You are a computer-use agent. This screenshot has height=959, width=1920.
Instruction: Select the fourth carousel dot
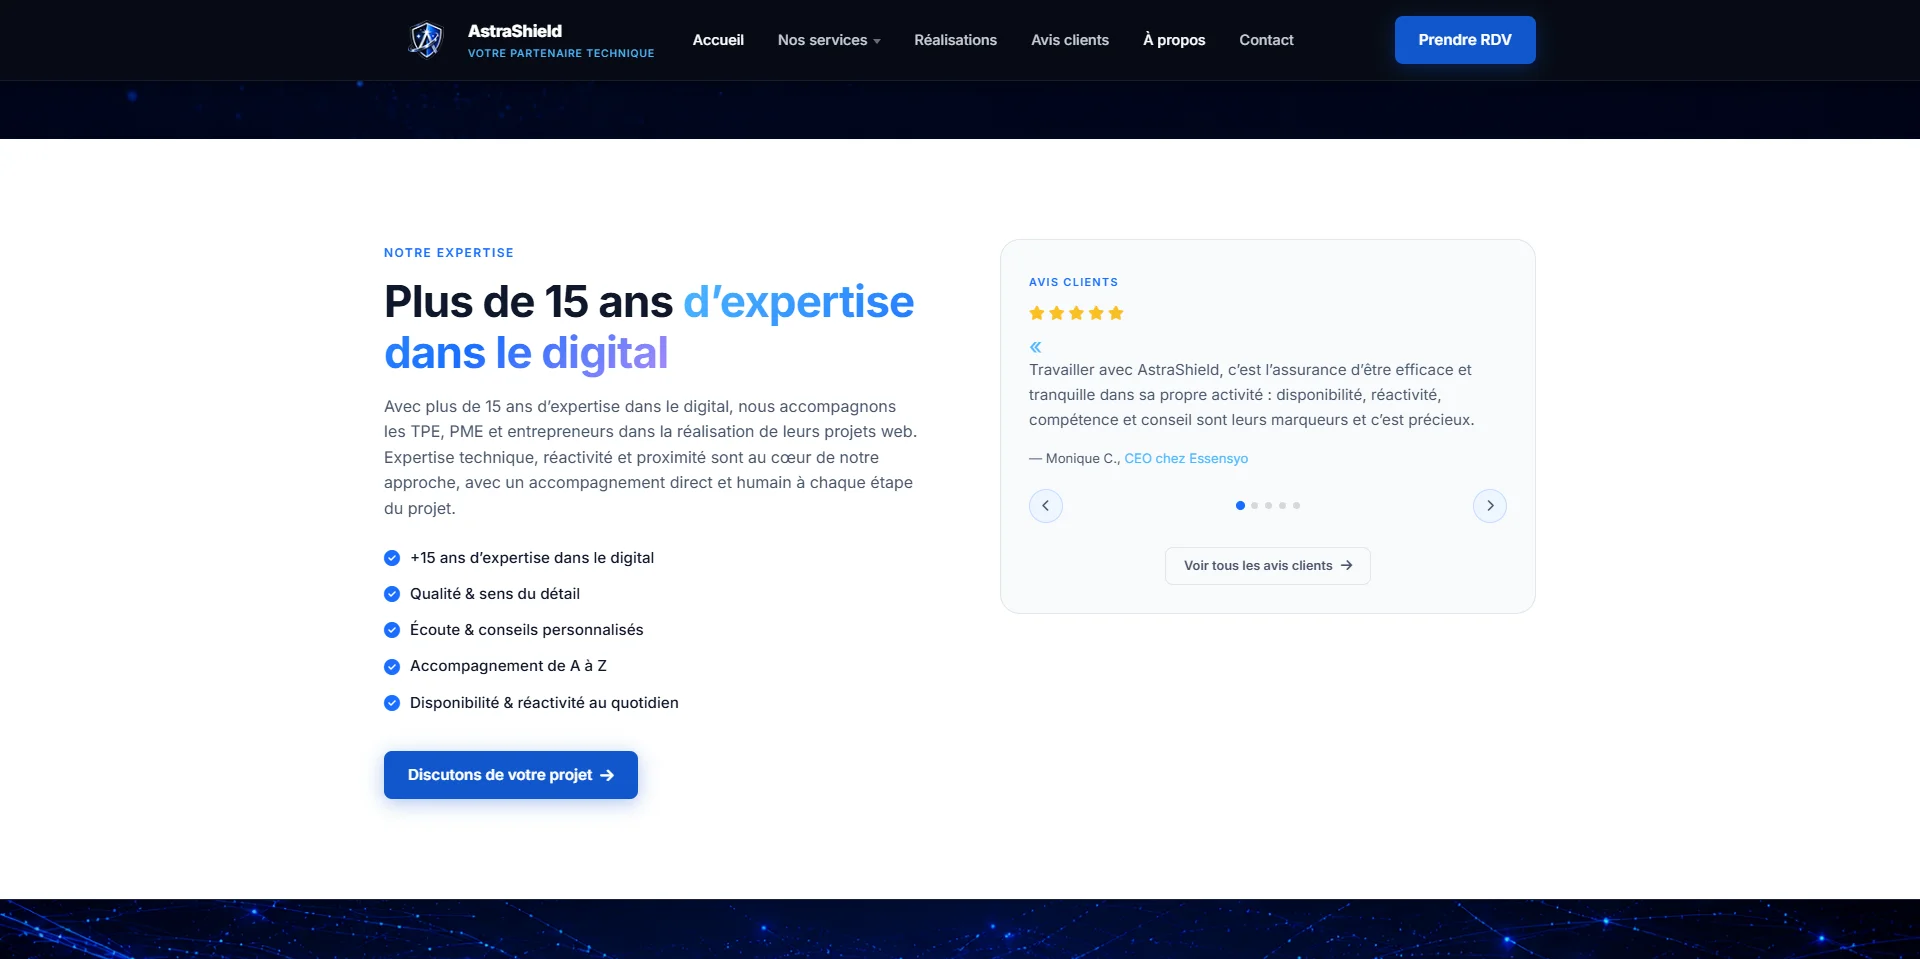click(x=1283, y=506)
